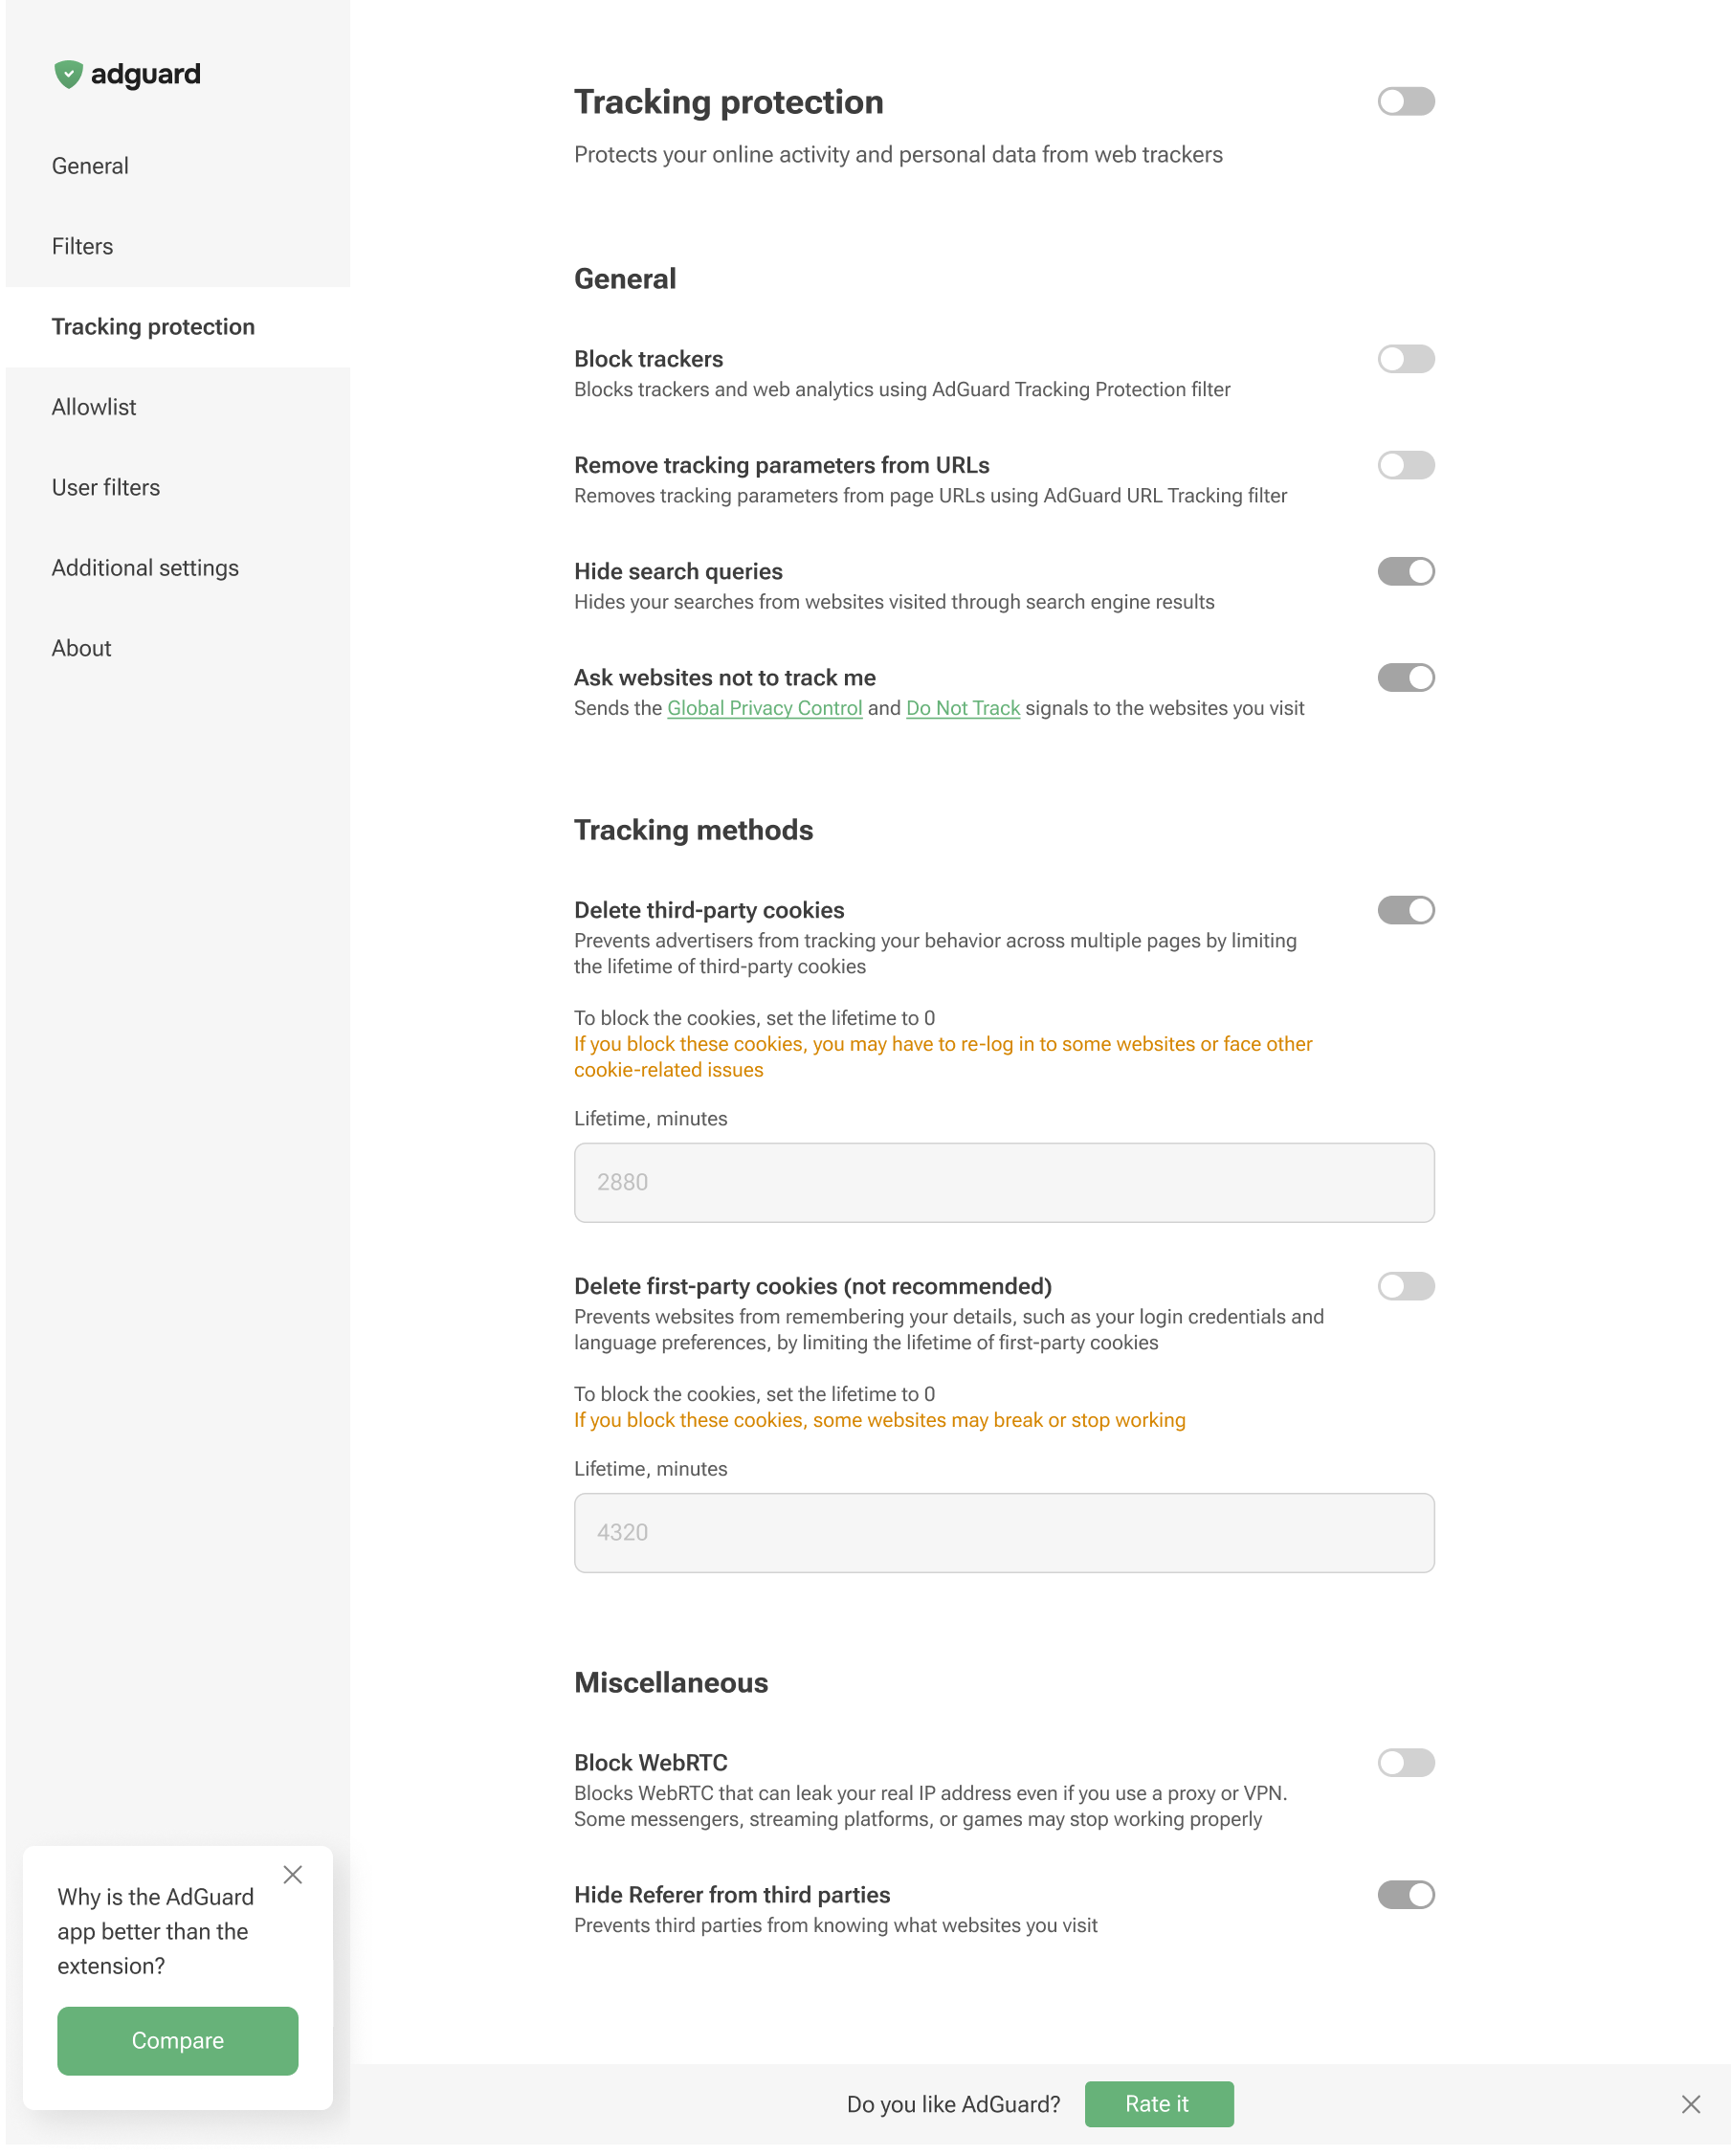Click the third-party cookie lifetime field
The height and width of the screenshot is (2156, 1731).
click(x=1004, y=1182)
